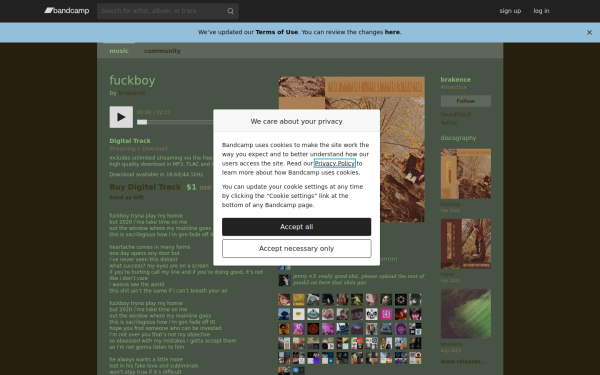The width and height of the screenshot is (600, 375).
Task: Open the discography heading link
Action: [458, 138]
